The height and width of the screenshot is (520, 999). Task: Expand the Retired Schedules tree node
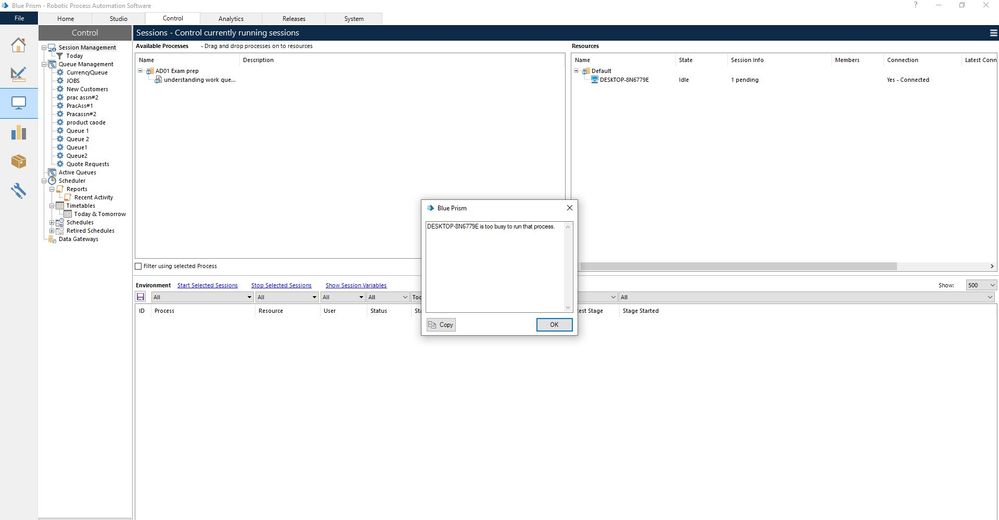point(52,231)
